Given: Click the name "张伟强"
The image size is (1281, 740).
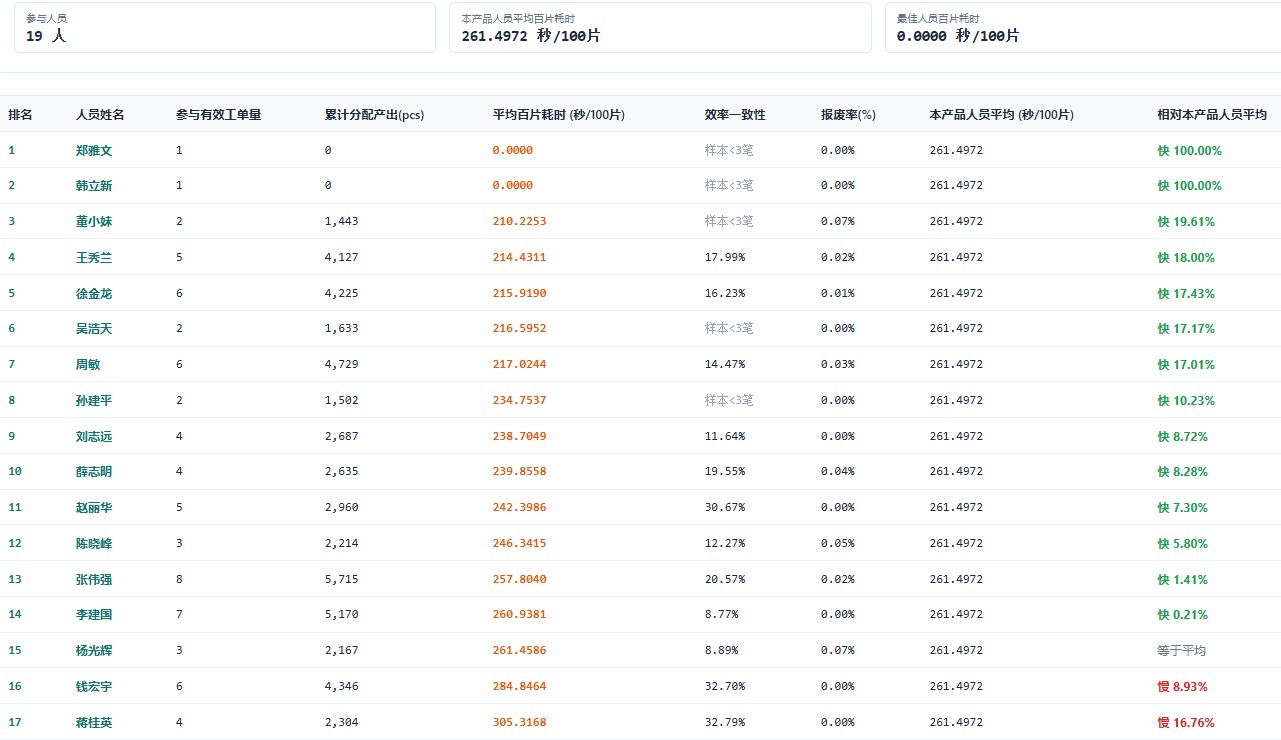Looking at the screenshot, I should pyautogui.click(x=94, y=580).
